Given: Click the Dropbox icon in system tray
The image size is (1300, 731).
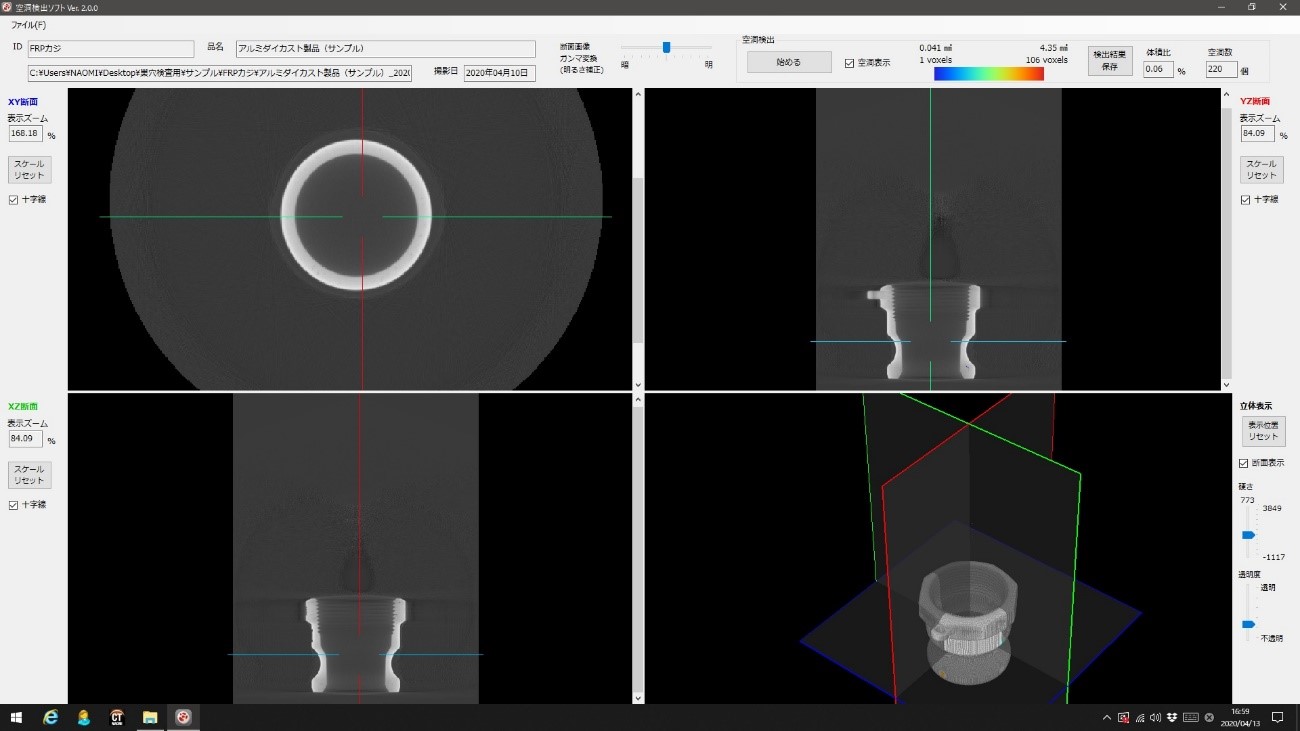Looking at the screenshot, I should (x=1172, y=717).
